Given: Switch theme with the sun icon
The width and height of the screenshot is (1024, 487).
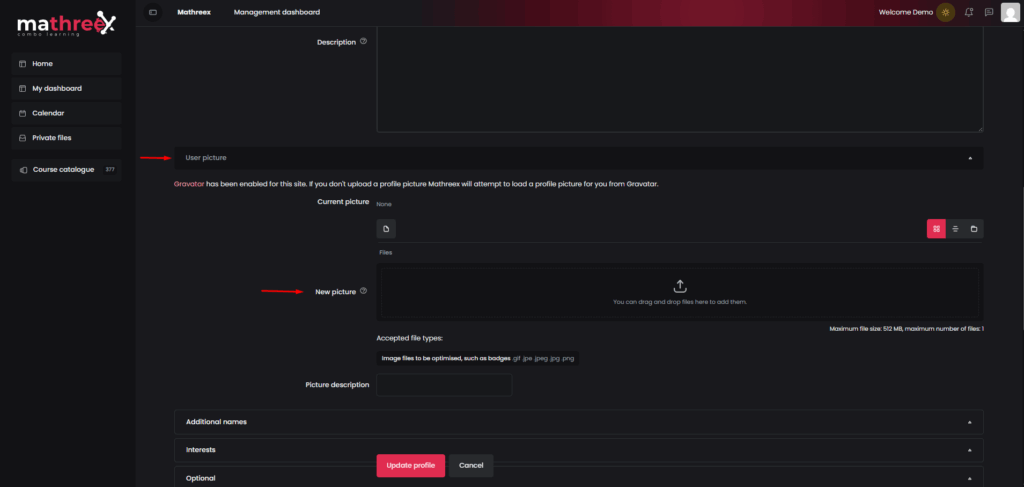Looking at the screenshot, I should [945, 12].
